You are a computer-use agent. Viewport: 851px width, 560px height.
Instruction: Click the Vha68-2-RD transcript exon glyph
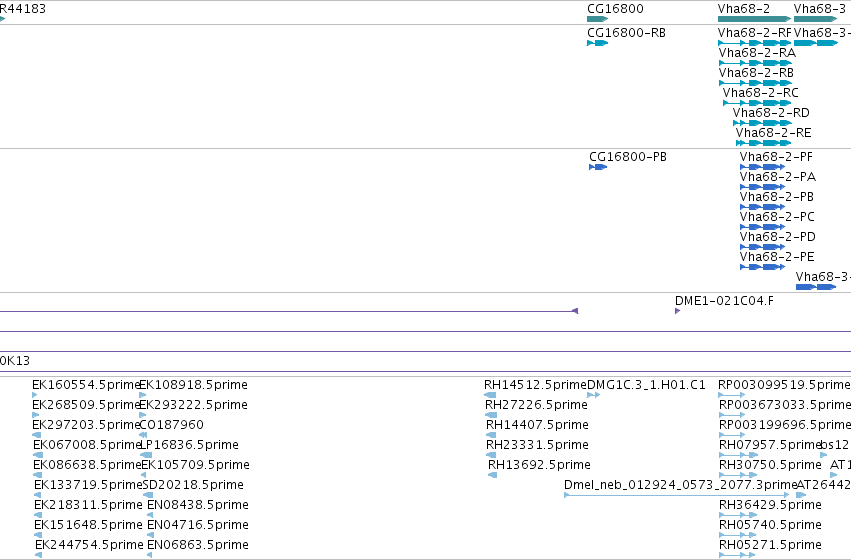[x=763, y=123]
